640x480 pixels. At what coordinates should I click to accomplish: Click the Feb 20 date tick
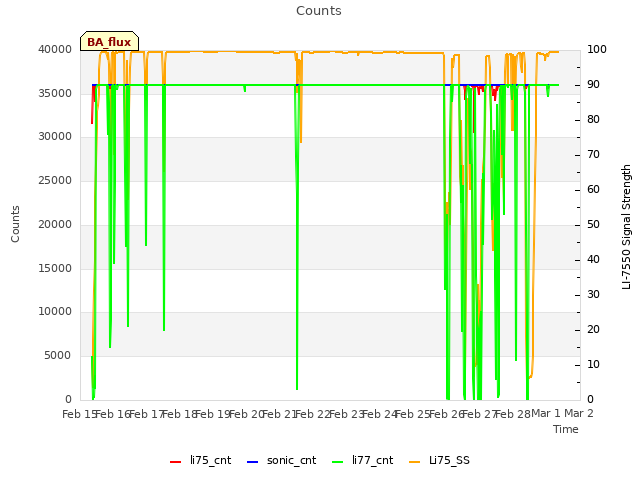(247, 414)
